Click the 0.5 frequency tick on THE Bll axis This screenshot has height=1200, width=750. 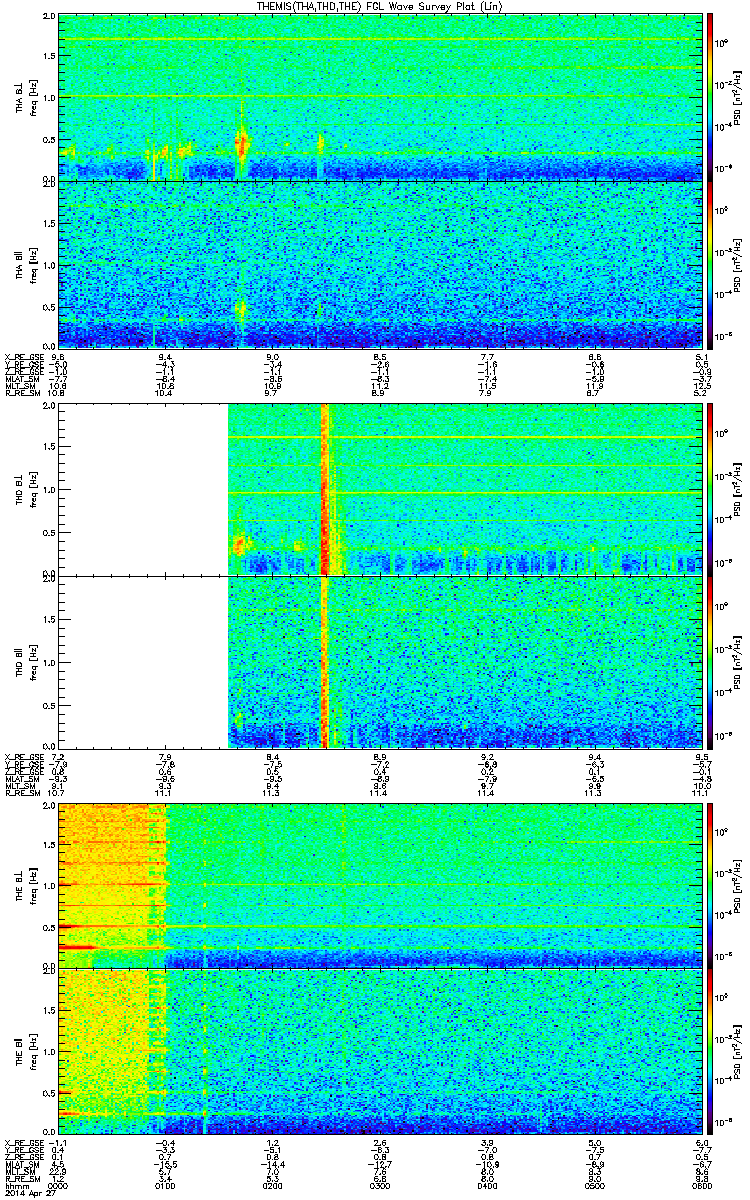(49, 1094)
